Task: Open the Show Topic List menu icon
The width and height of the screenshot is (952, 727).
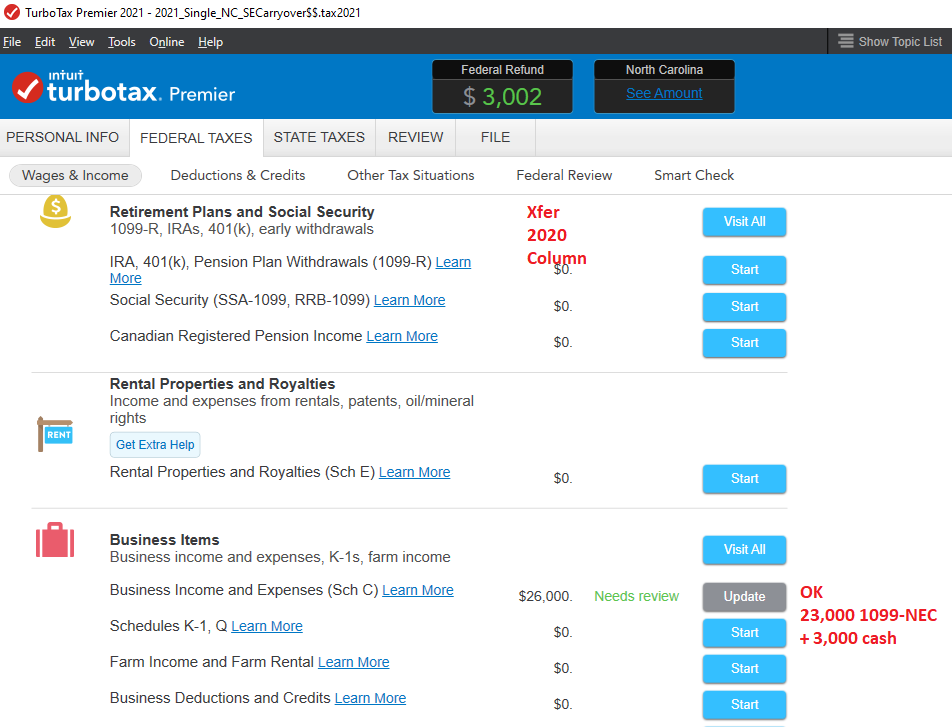Action: 846,41
